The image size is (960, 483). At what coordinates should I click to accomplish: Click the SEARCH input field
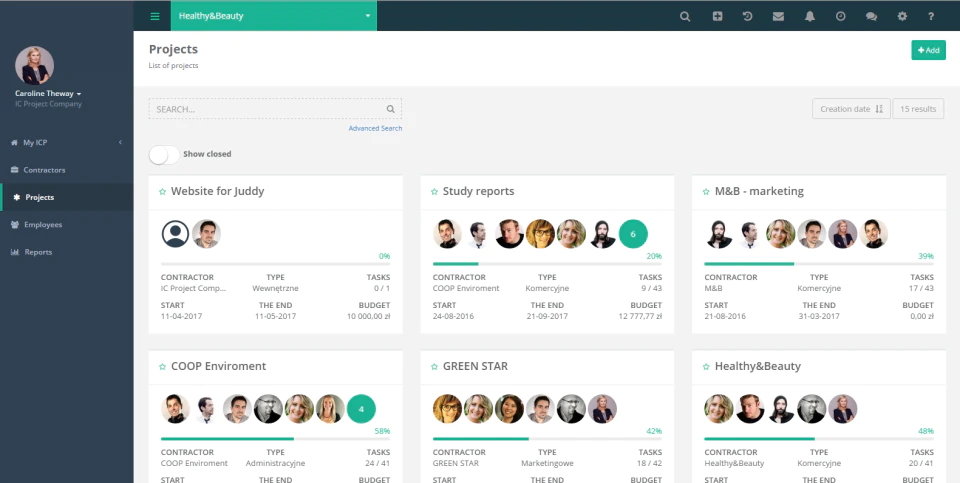tap(275, 109)
